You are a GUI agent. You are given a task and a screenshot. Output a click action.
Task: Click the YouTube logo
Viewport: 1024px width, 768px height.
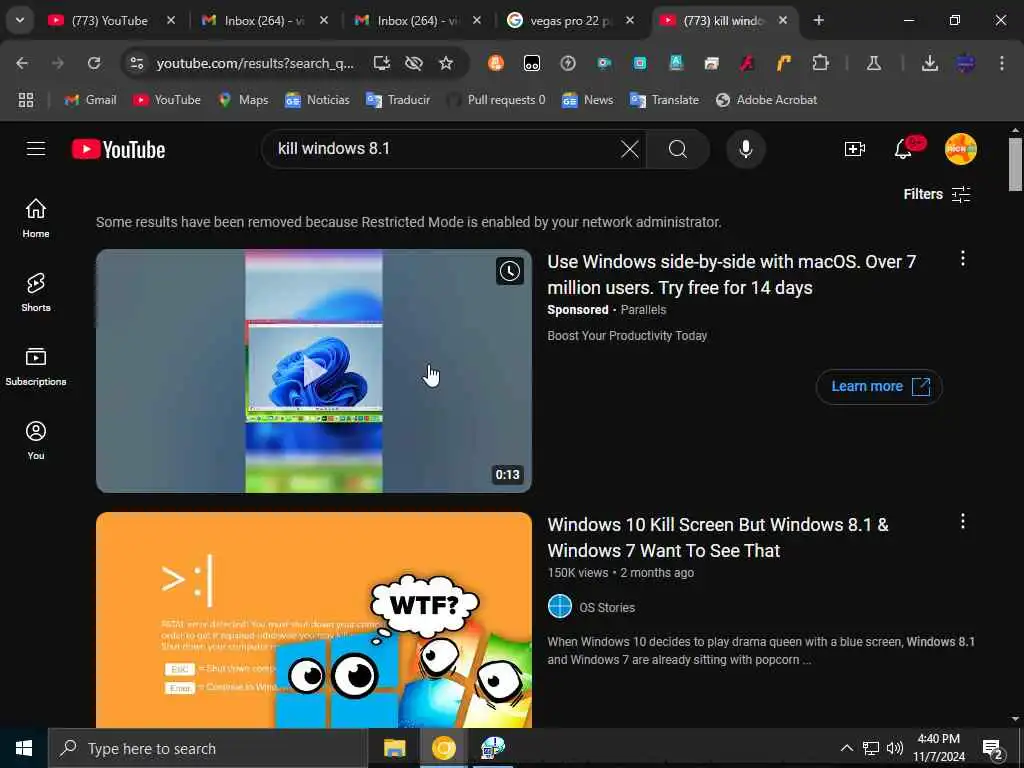pyautogui.click(x=119, y=150)
